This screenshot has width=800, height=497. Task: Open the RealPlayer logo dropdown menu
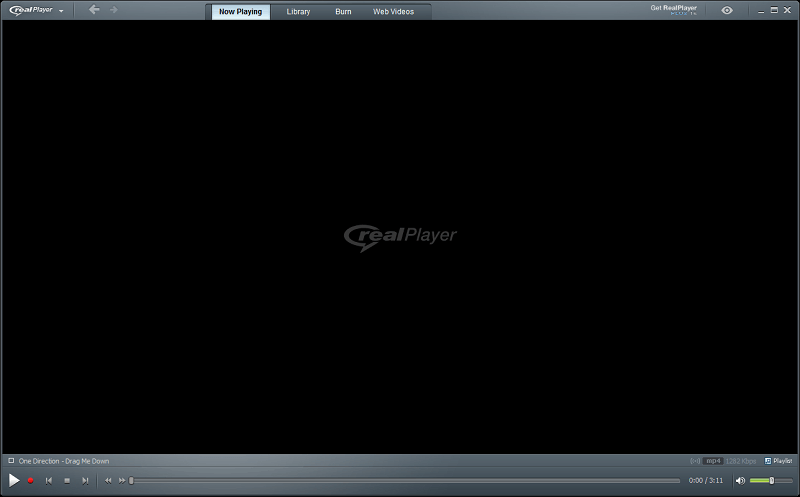(37, 10)
